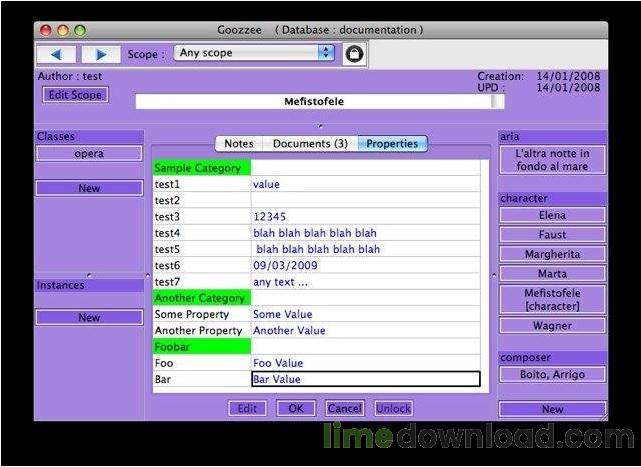Click the Edit Scope button
641x467 pixels.
pyautogui.click(x=76, y=95)
